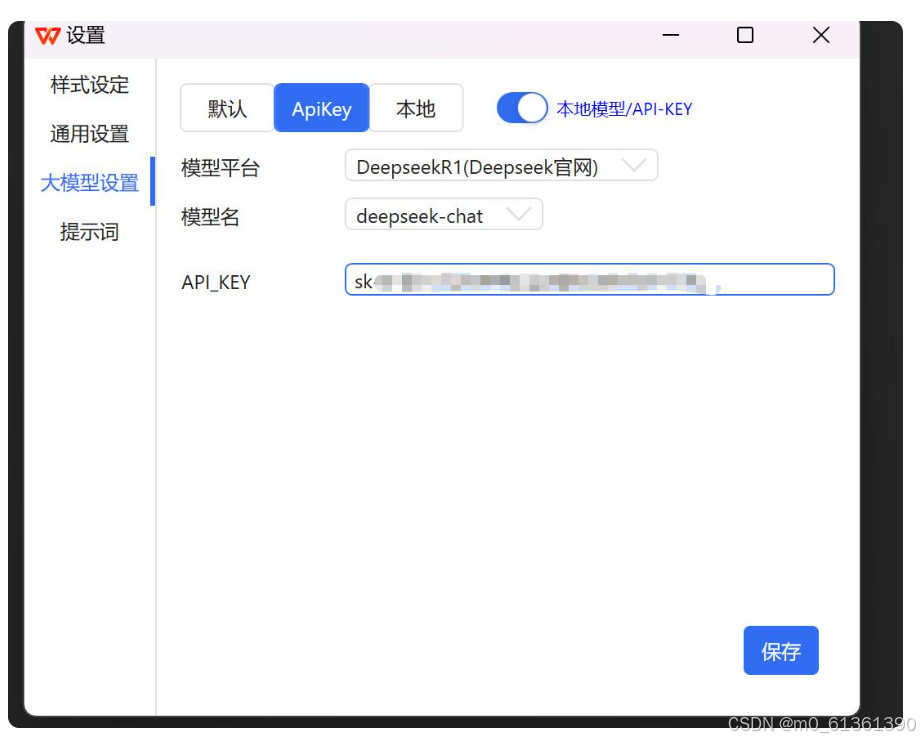Click the 设置 window title text
920x740 pixels.
[x=86, y=36]
